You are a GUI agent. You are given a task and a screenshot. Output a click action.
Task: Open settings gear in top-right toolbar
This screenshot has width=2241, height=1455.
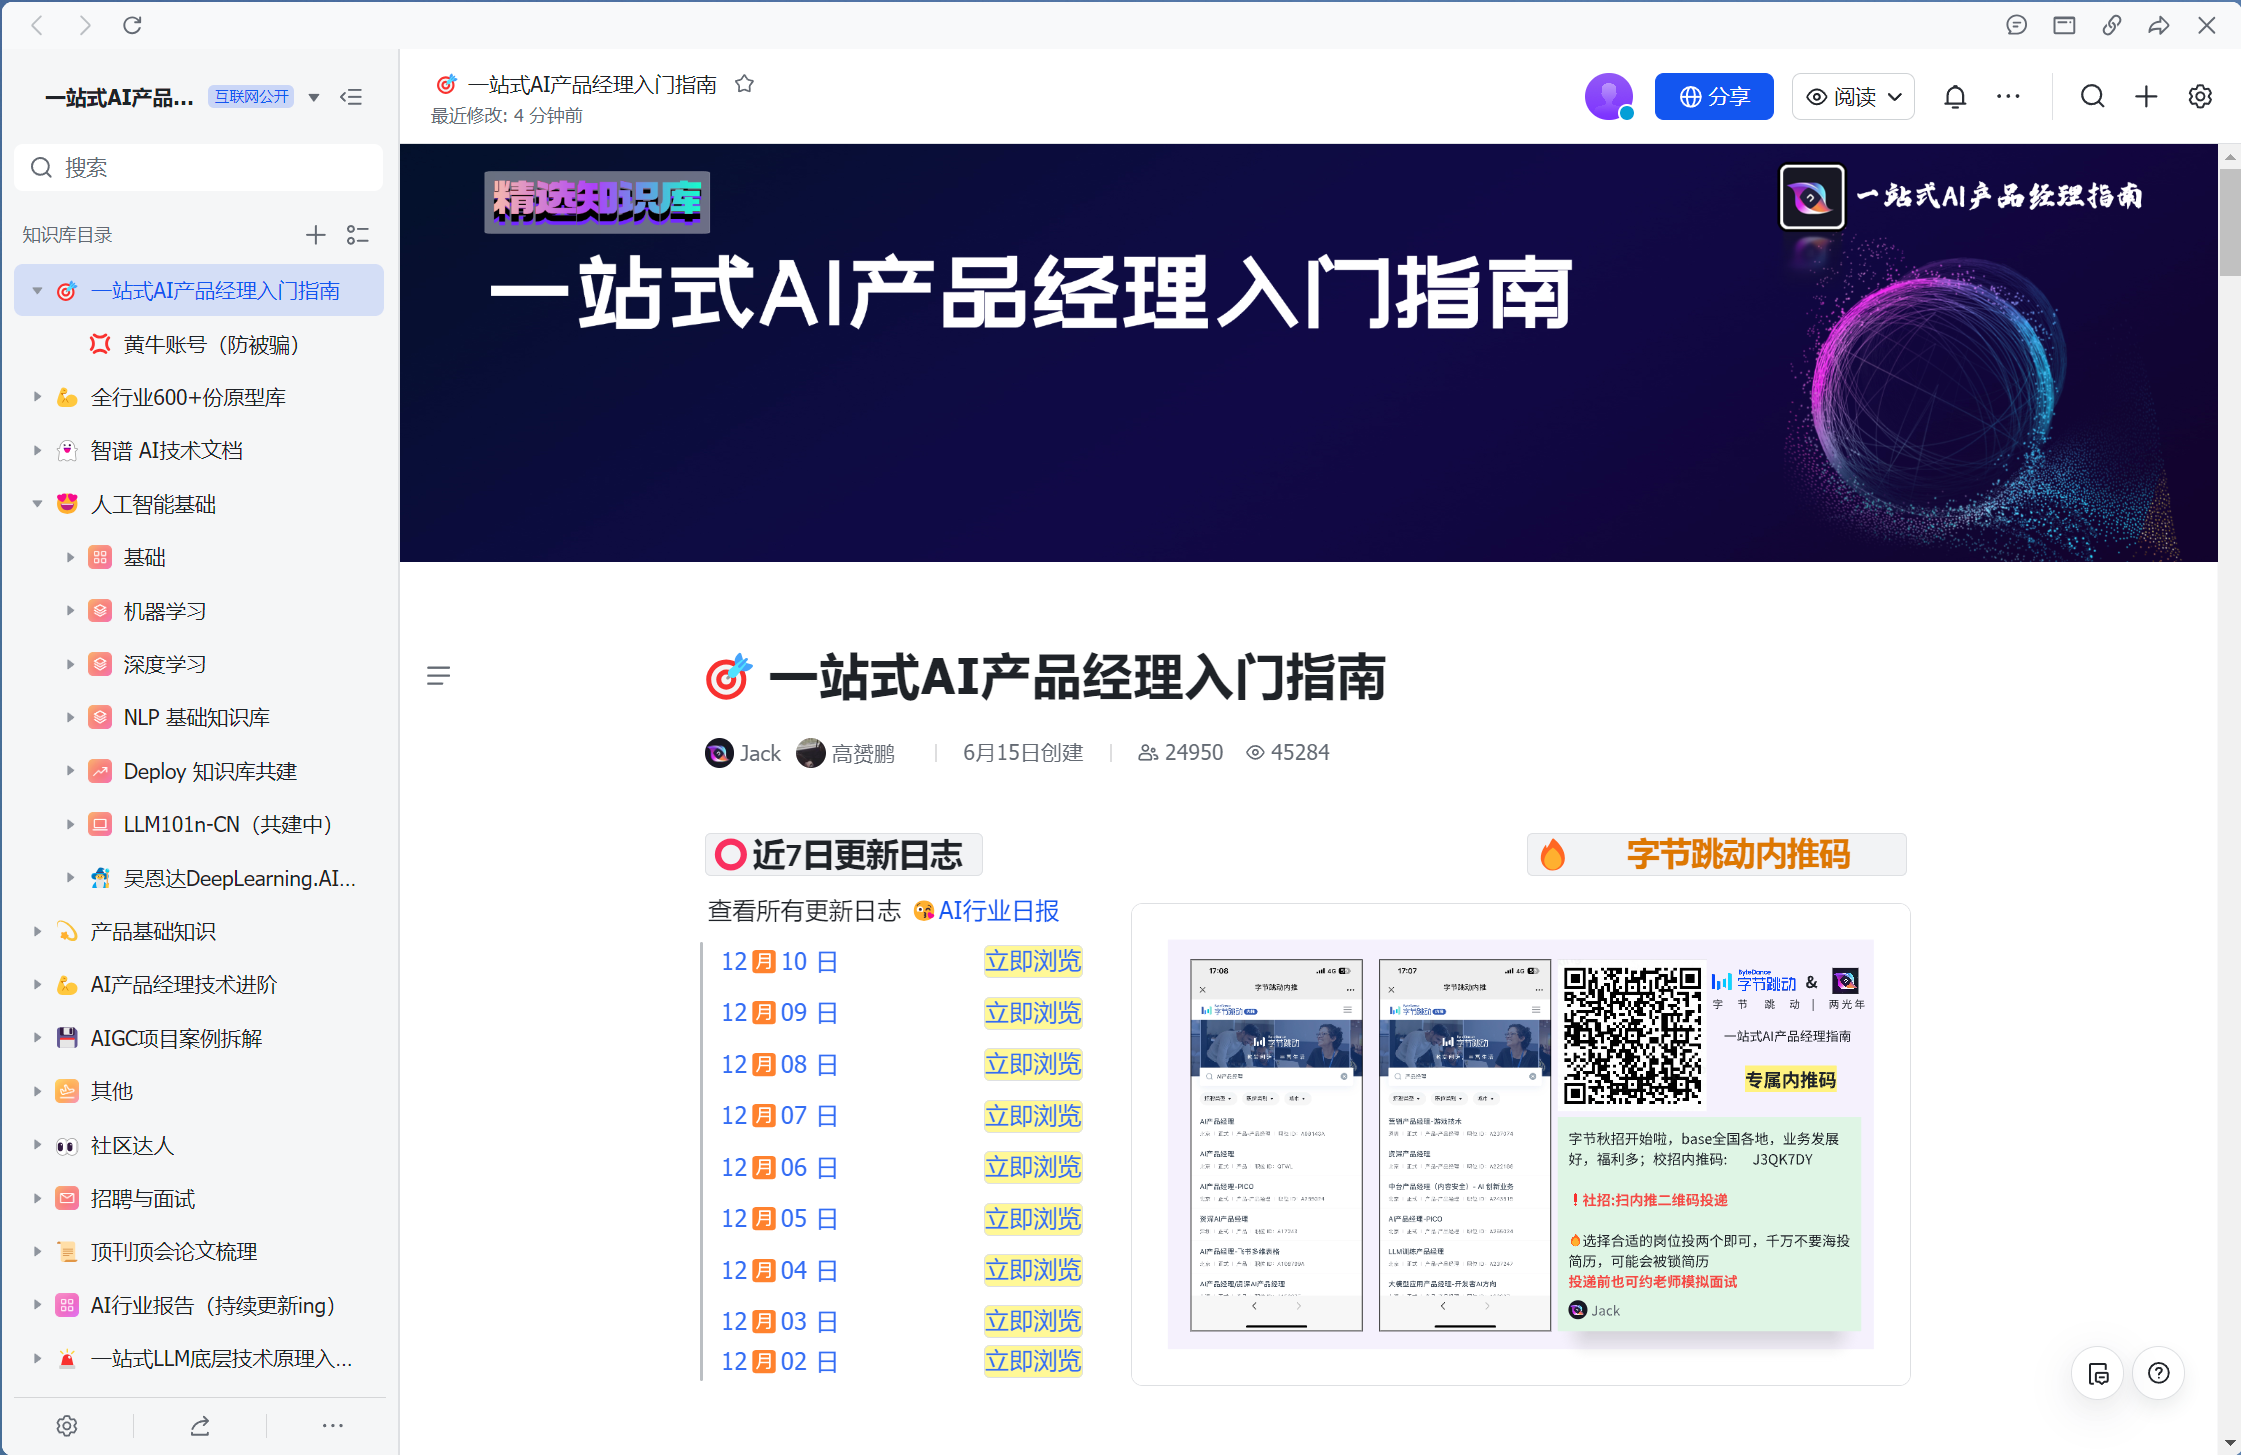(2200, 97)
